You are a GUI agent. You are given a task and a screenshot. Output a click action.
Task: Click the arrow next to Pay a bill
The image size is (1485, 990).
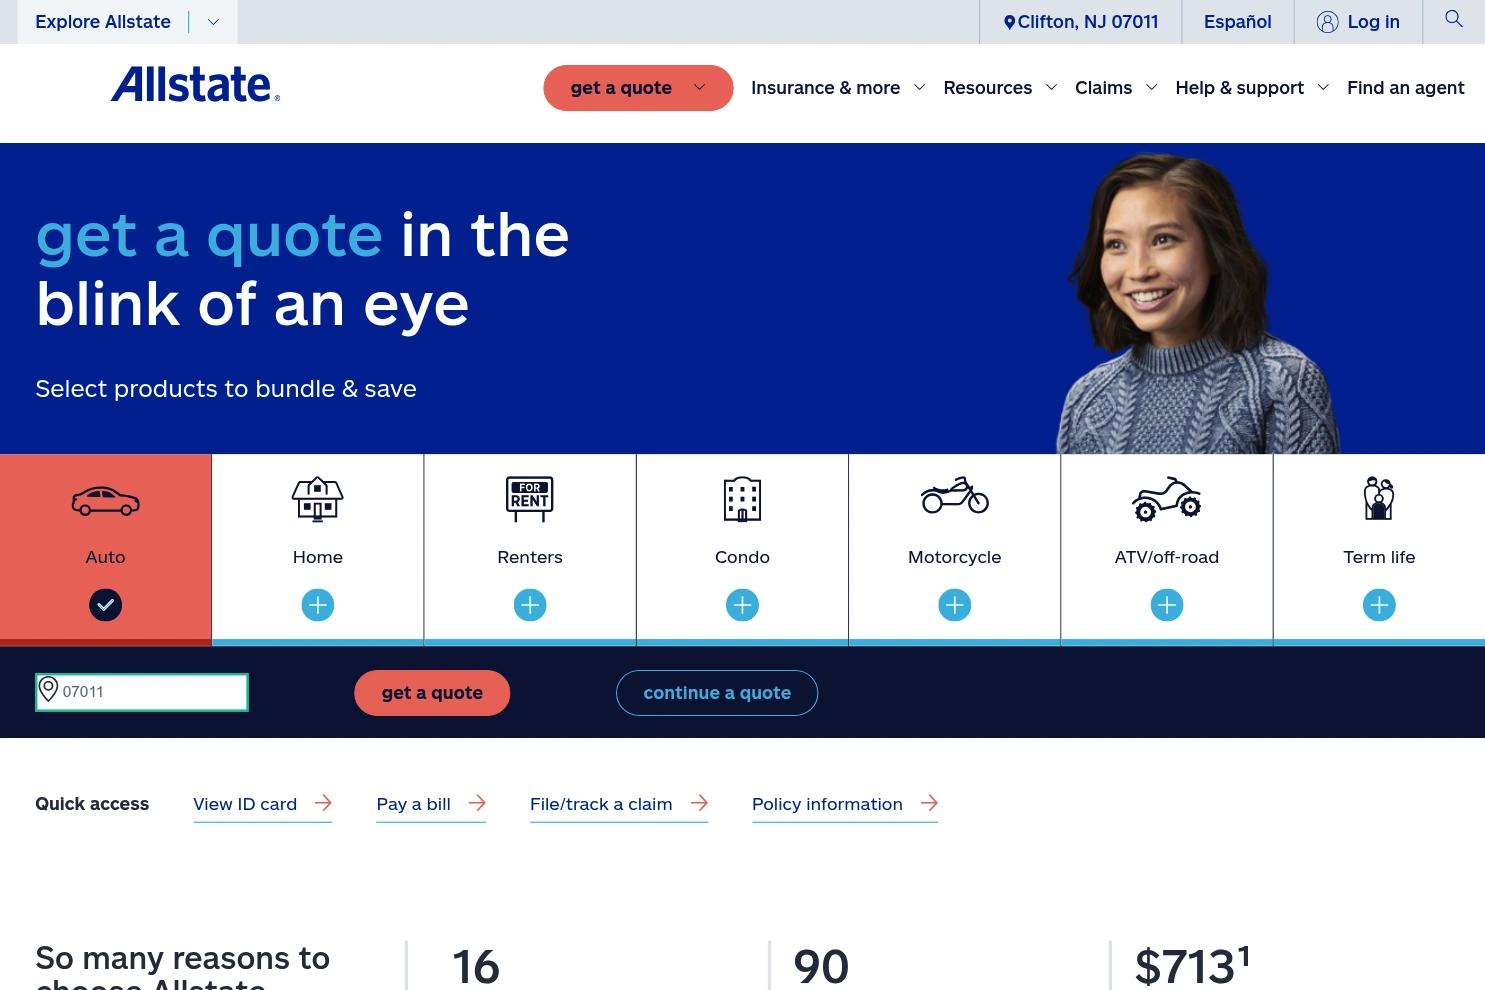point(477,802)
